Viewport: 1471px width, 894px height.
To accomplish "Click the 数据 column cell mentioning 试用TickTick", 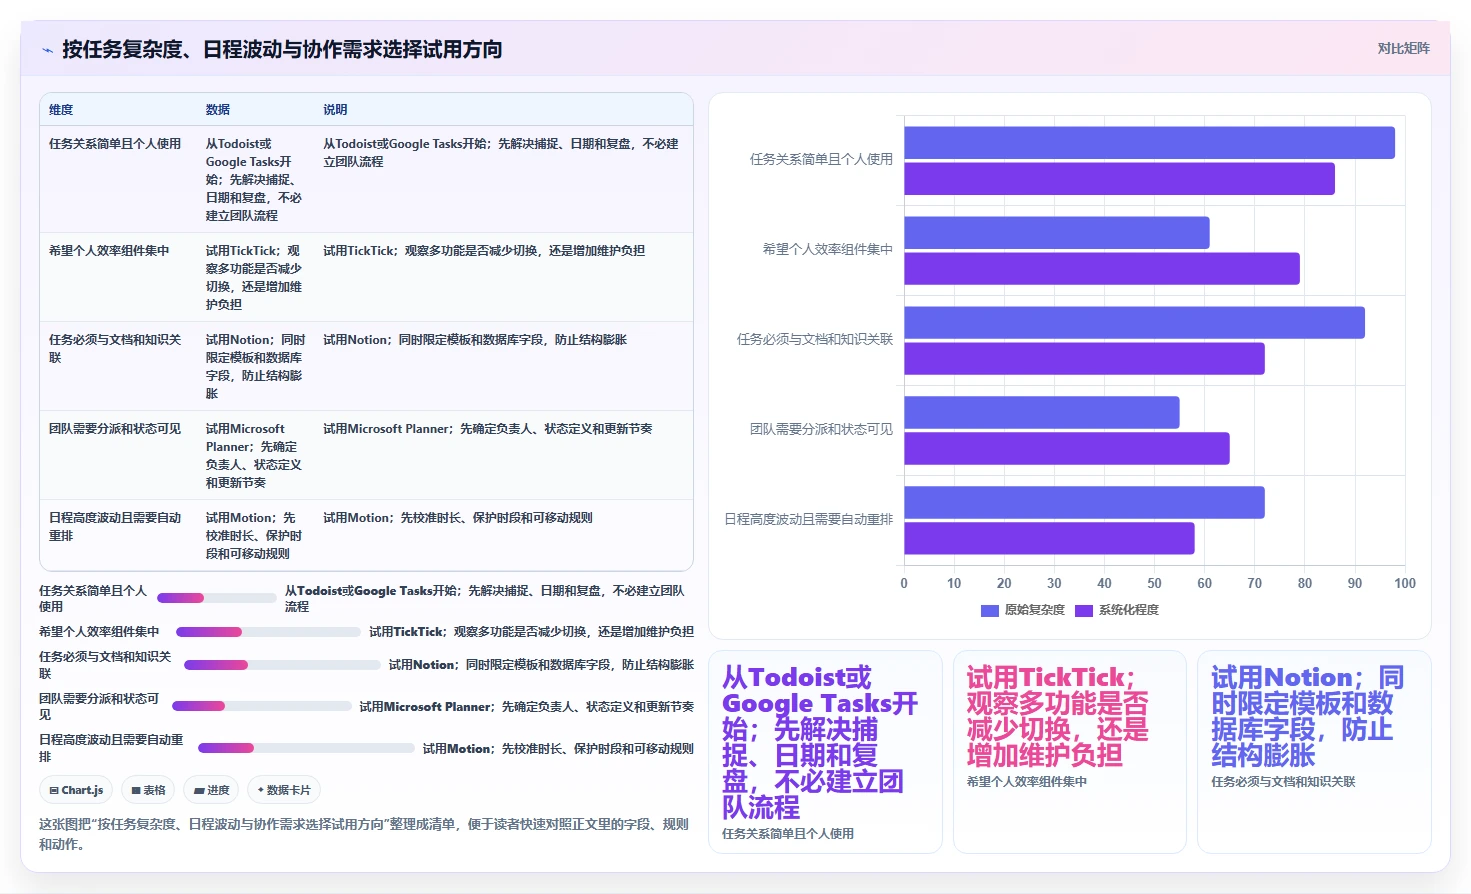I will click(255, 277).
